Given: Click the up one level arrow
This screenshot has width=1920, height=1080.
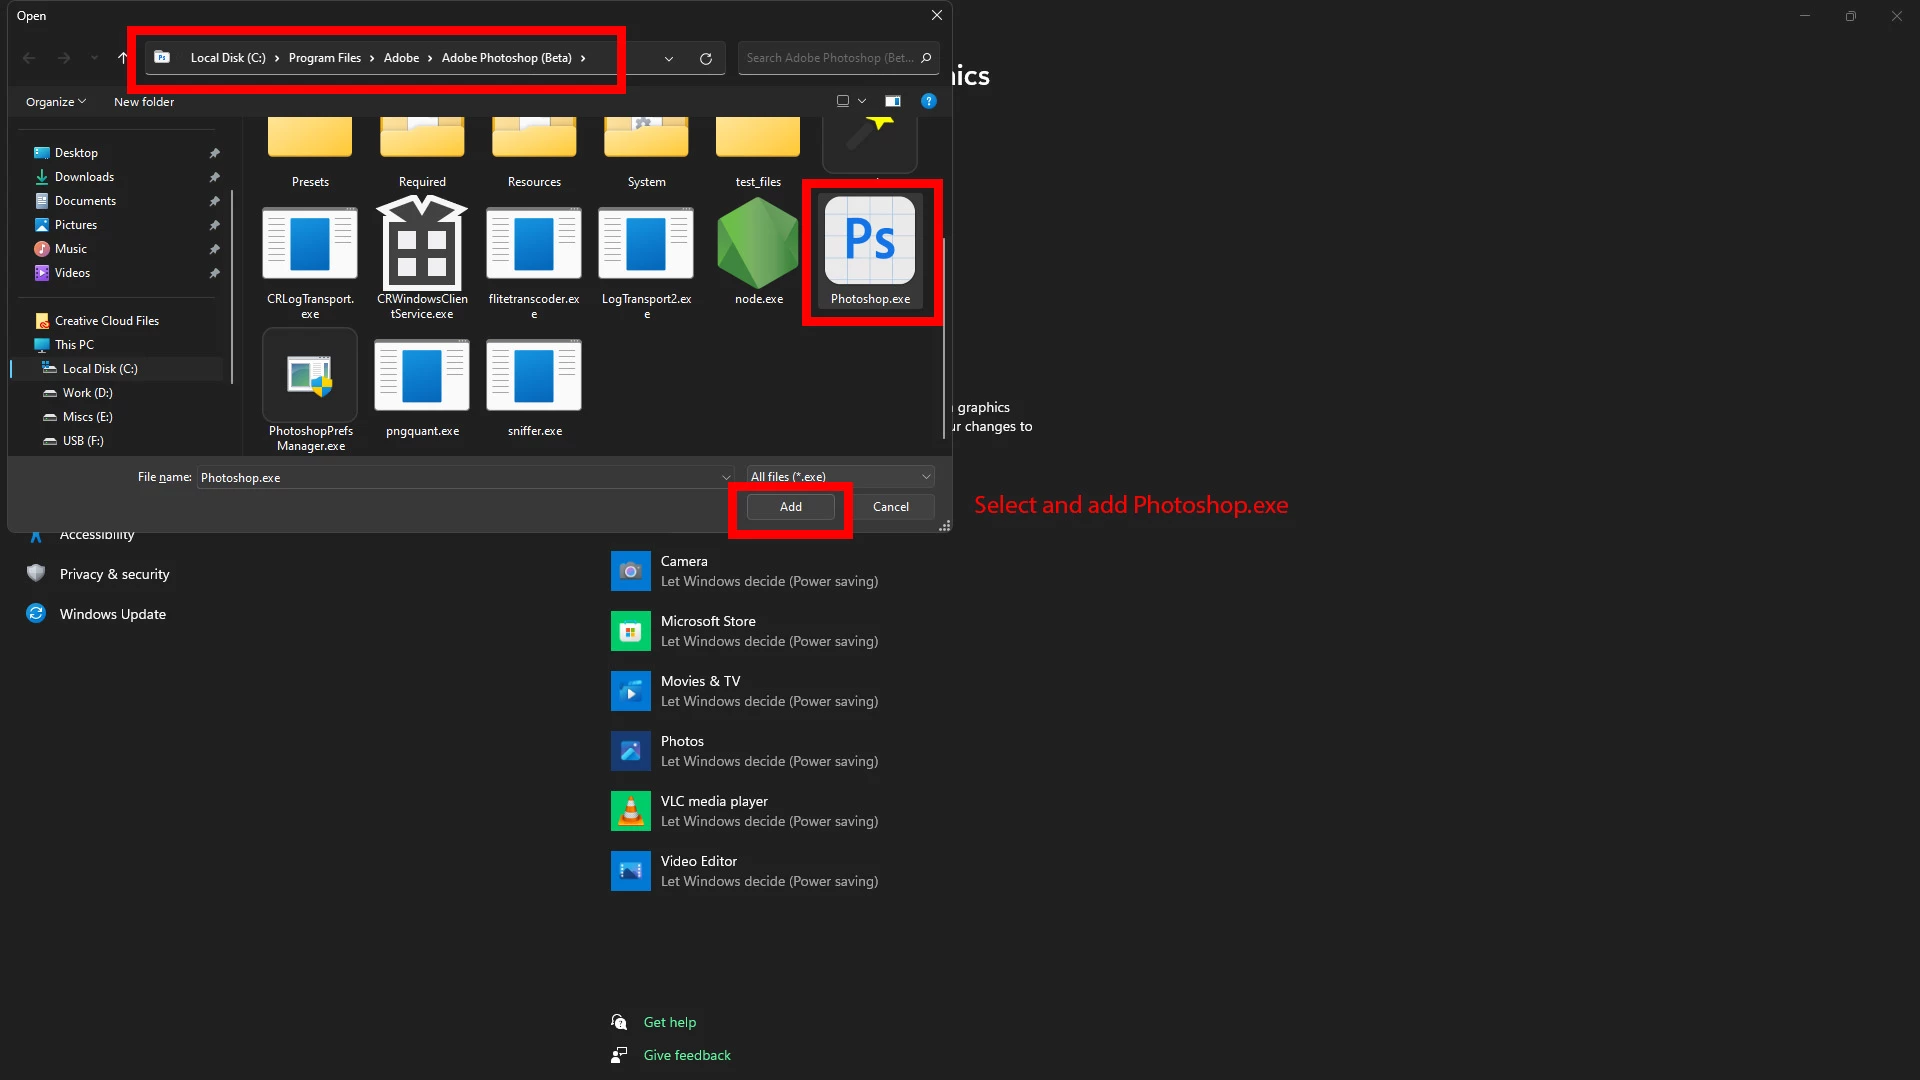Looking at the screenshot, I should (x=122, y=58).
